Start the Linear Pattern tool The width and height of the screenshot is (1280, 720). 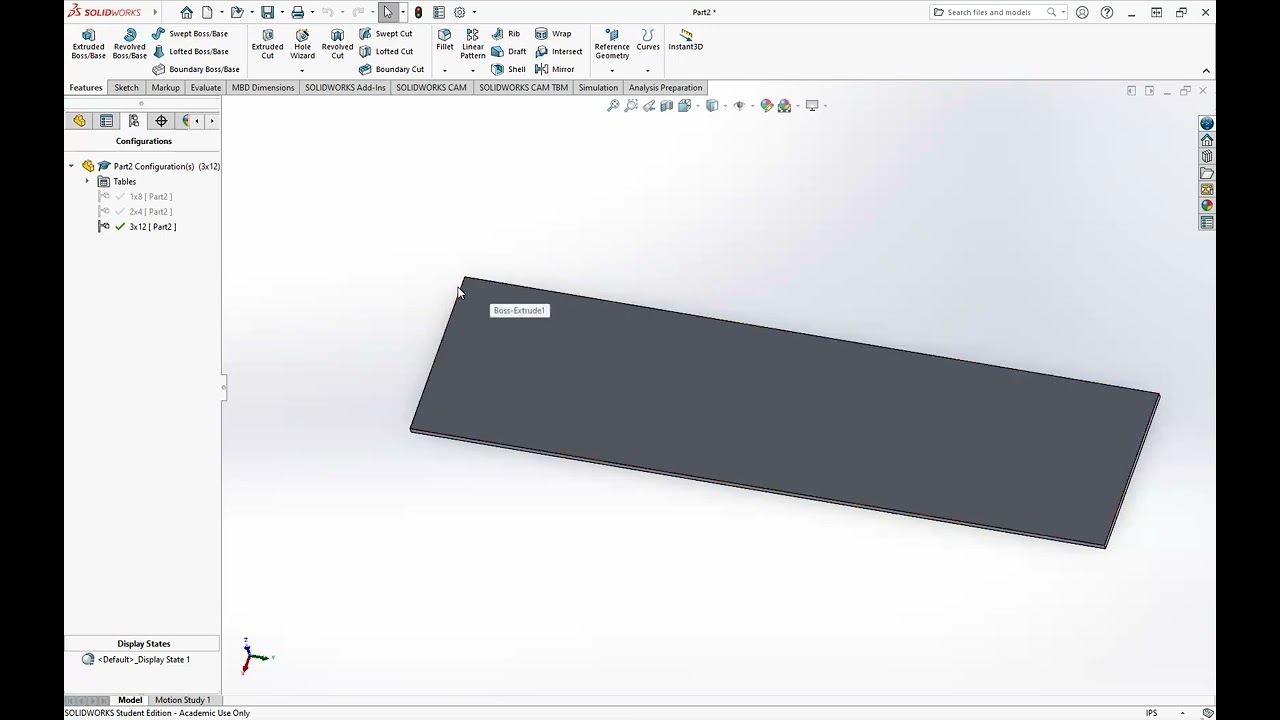pos(472,45)
